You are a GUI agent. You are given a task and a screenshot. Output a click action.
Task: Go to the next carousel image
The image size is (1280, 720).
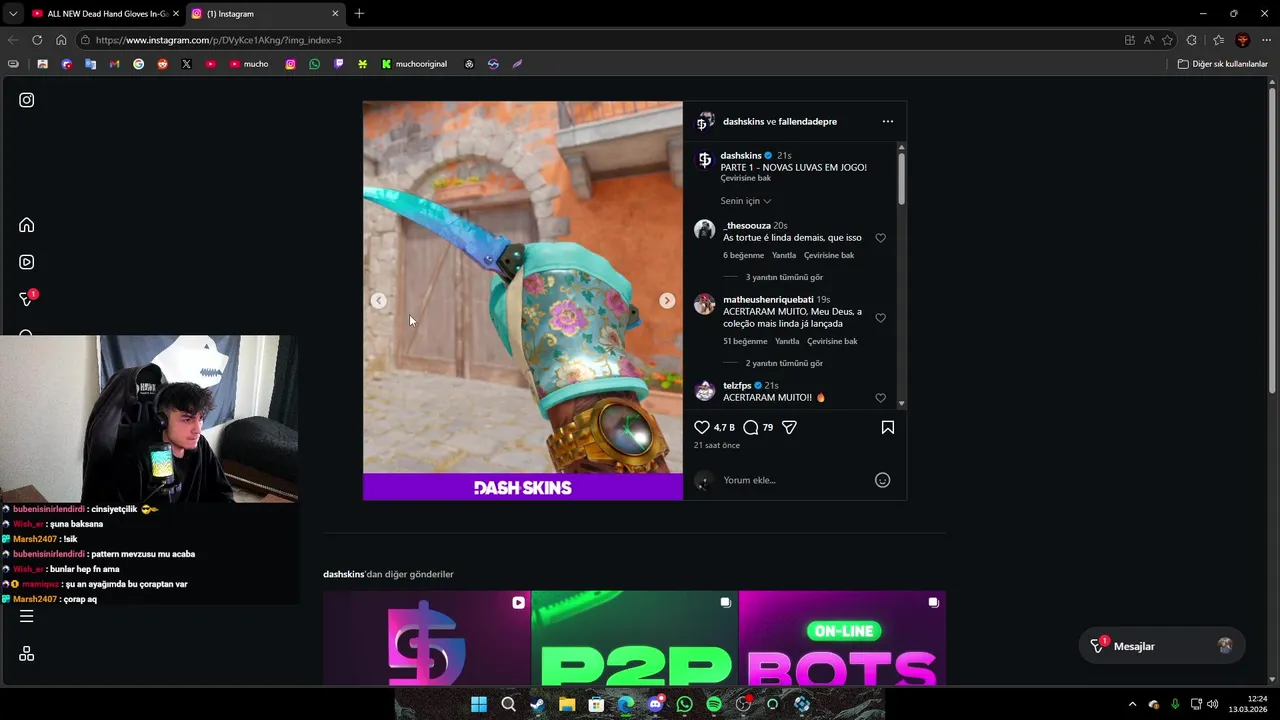(667, 301)
